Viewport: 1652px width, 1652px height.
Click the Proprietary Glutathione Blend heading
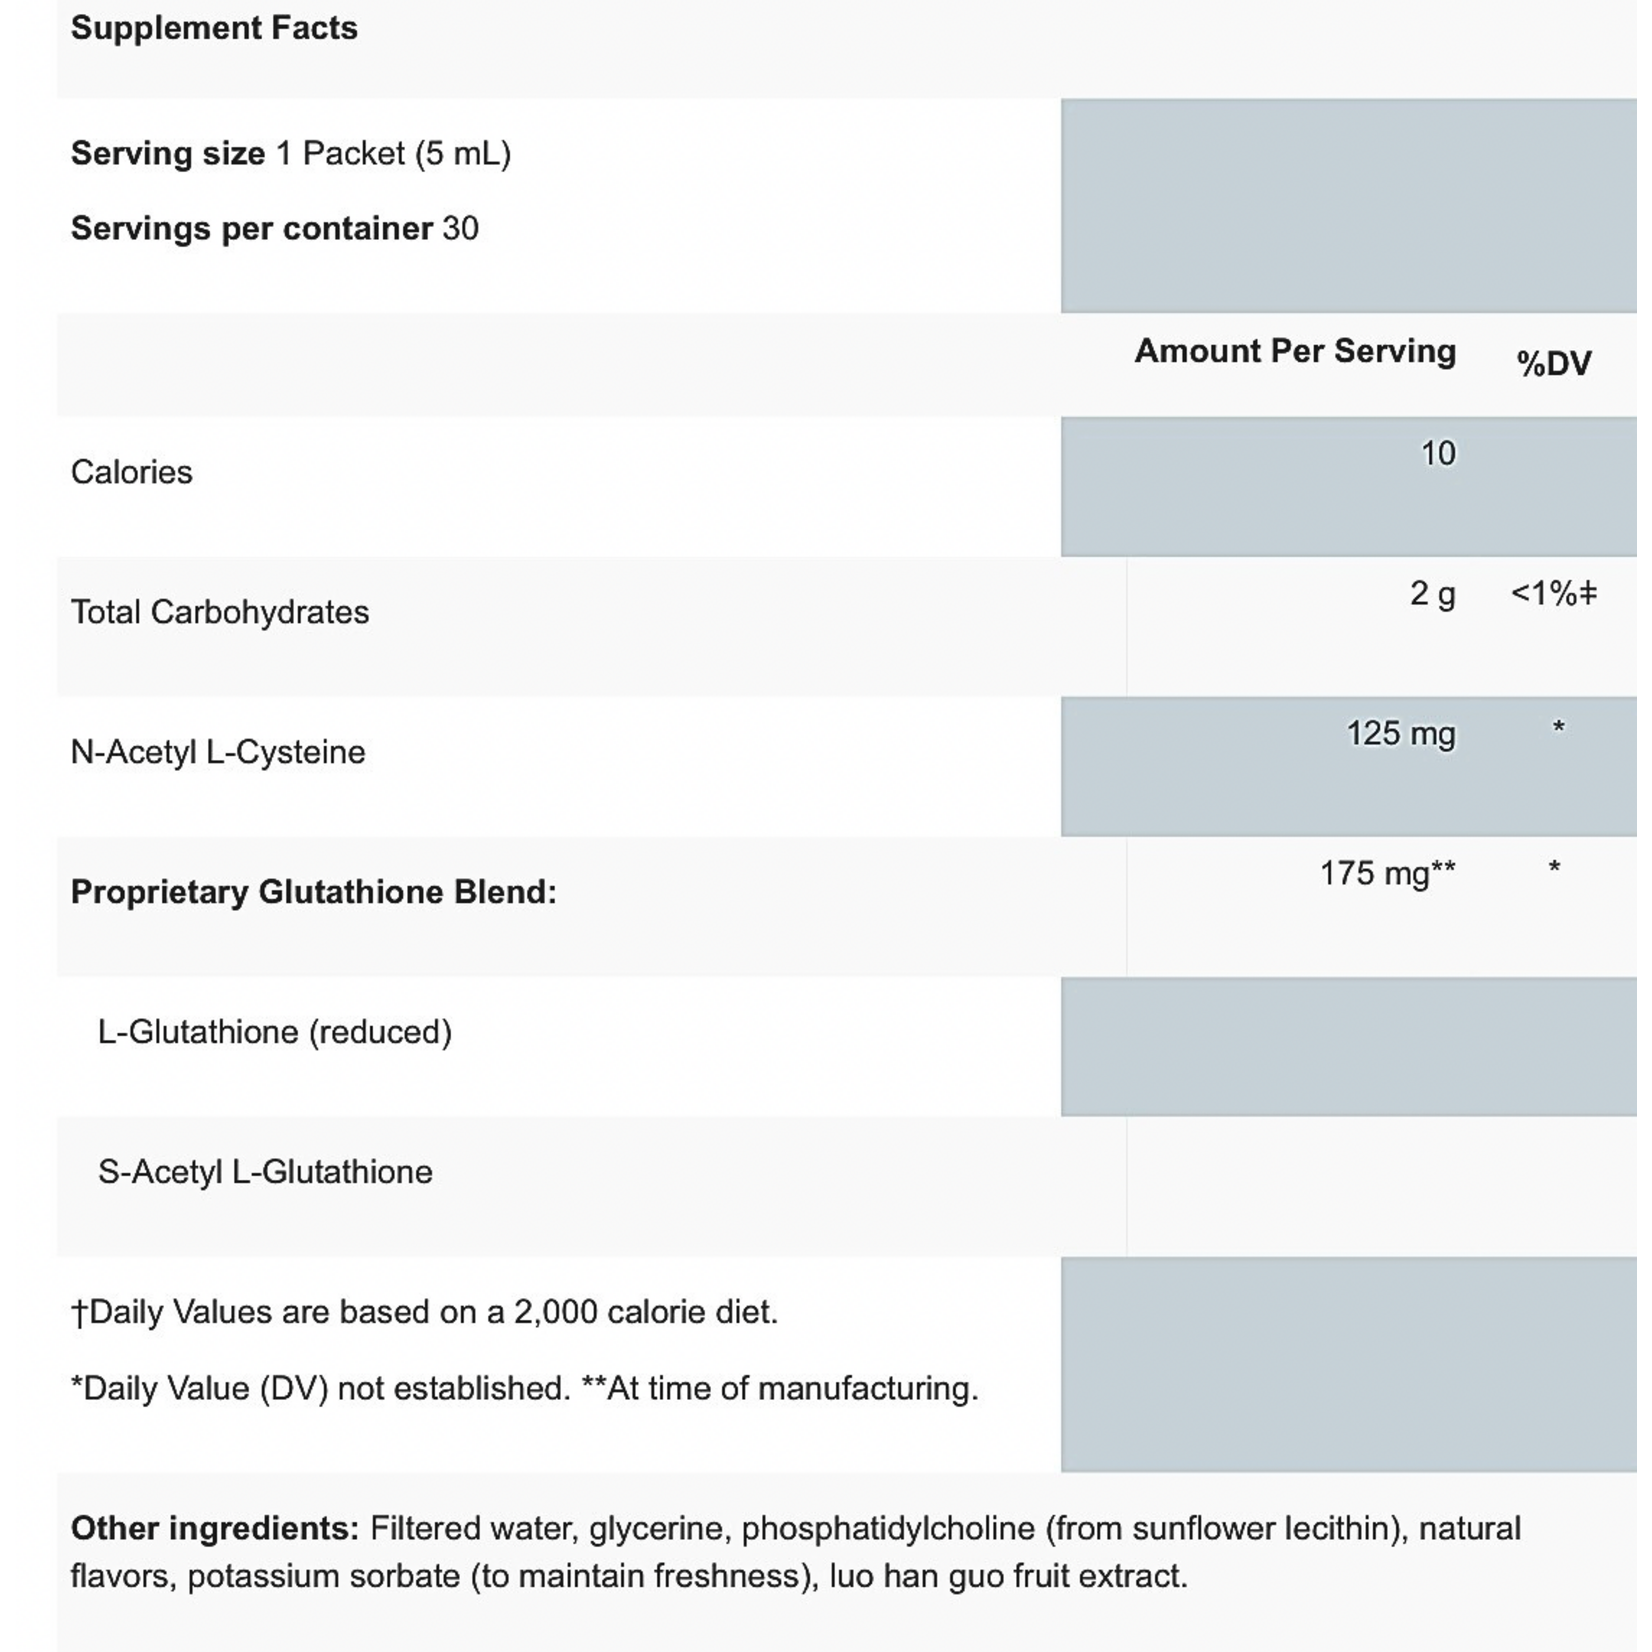pos(313,892)
